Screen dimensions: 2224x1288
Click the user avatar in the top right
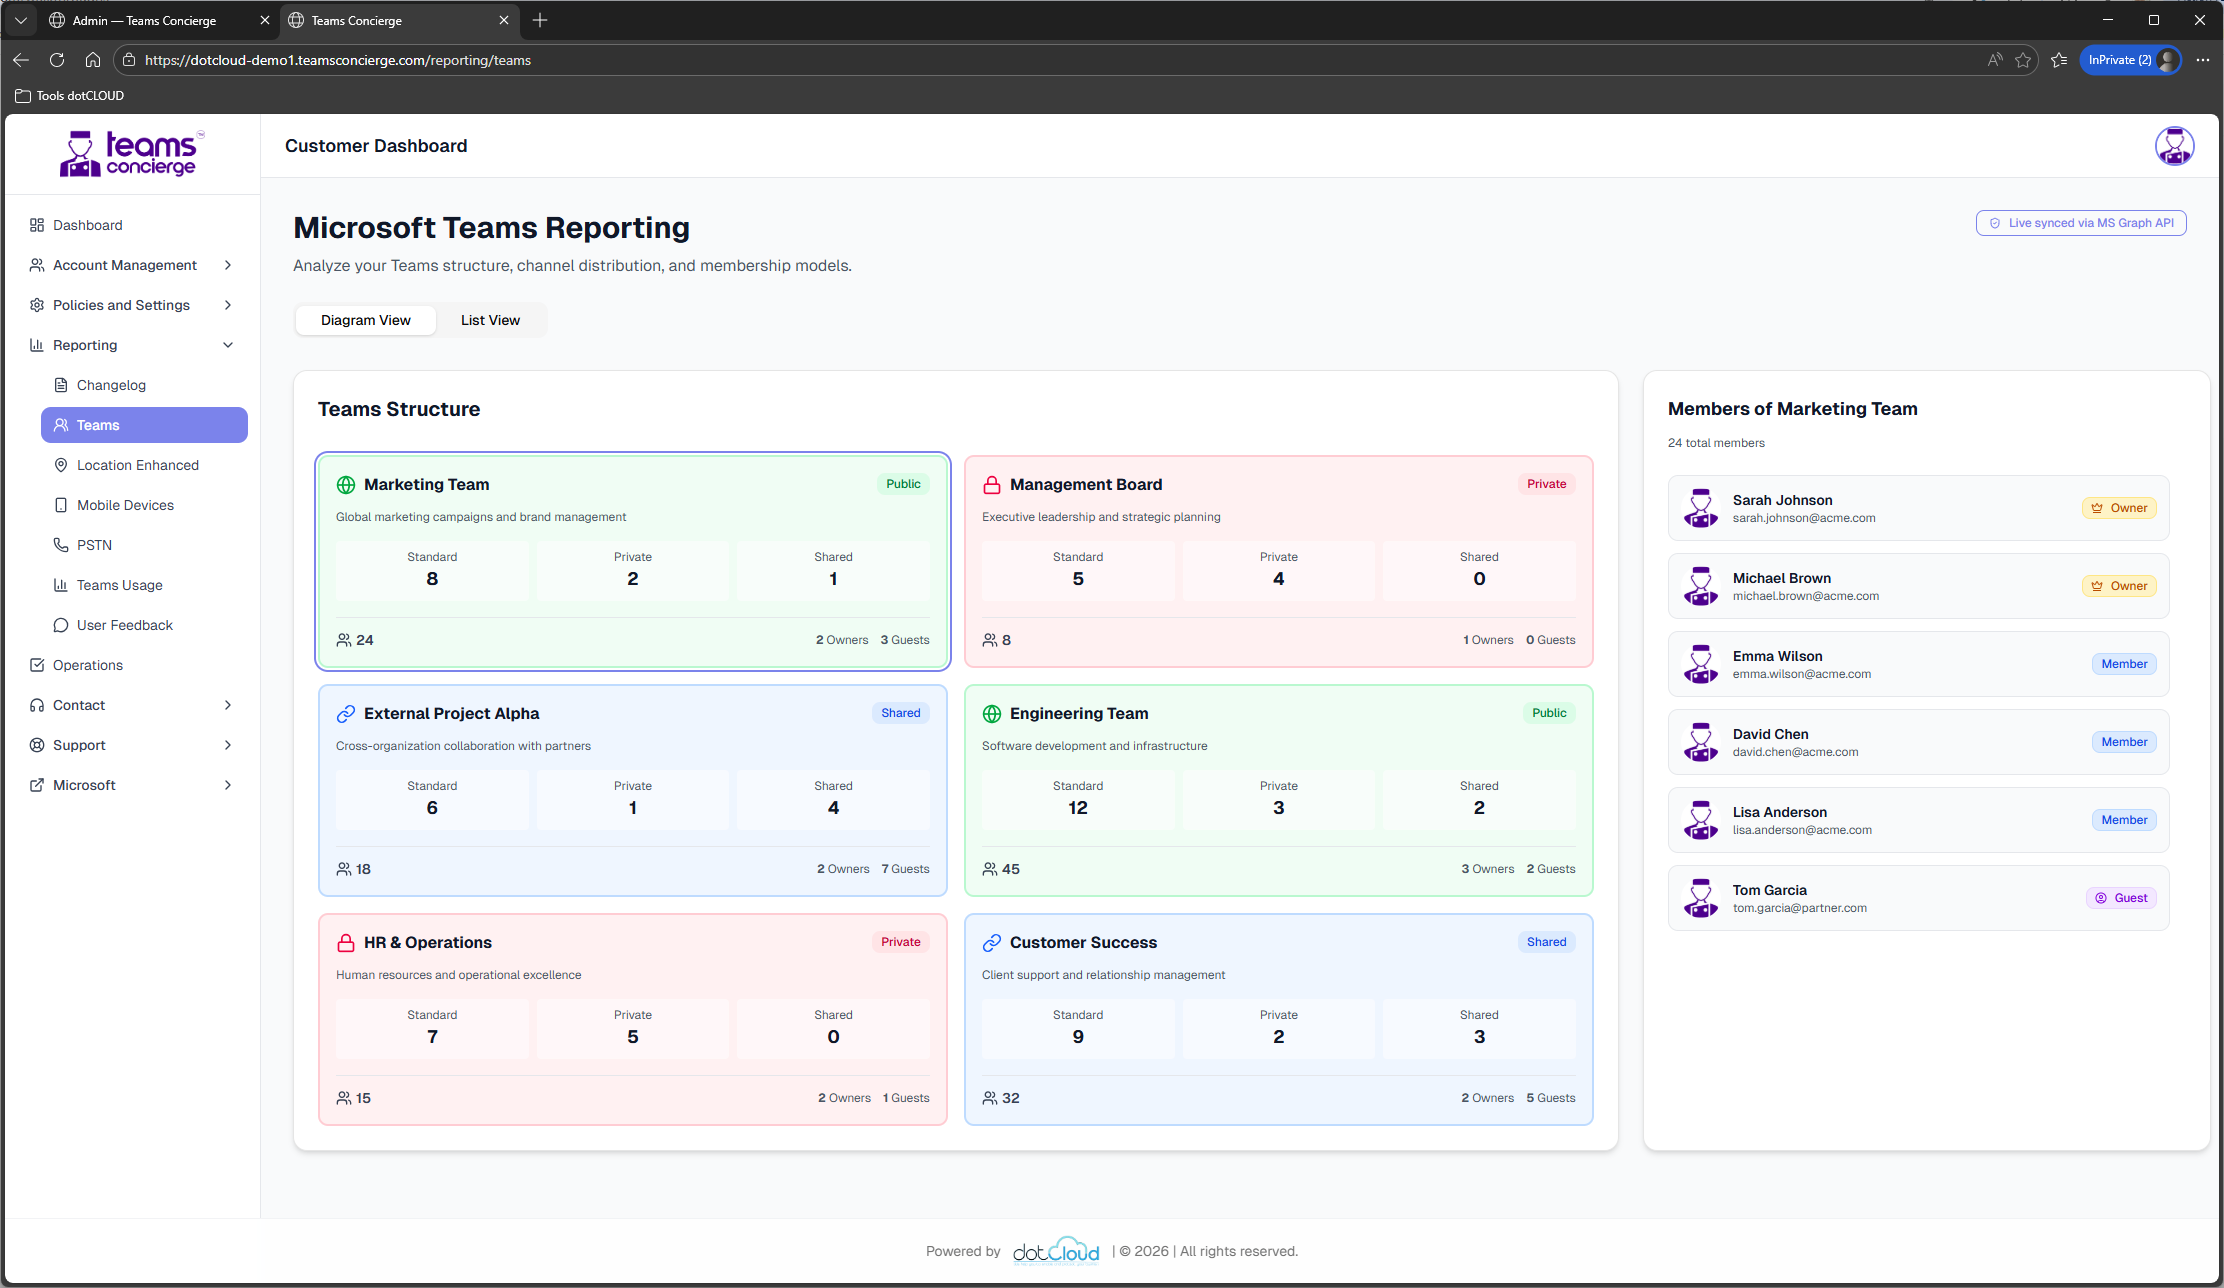click(x=2174, y=146)
